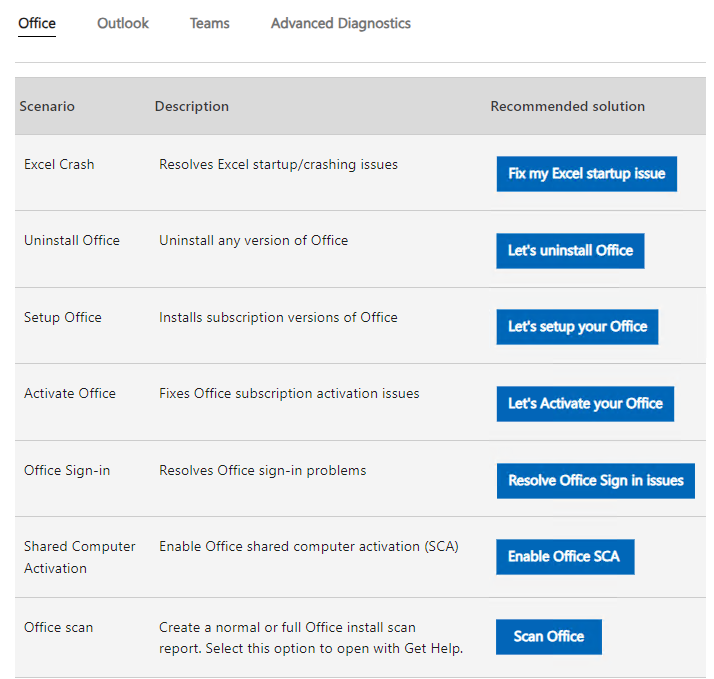This screenshot has width=714, height=679.
Task: Go to Advanced Diagnostics tab
Action: (341, 23)
